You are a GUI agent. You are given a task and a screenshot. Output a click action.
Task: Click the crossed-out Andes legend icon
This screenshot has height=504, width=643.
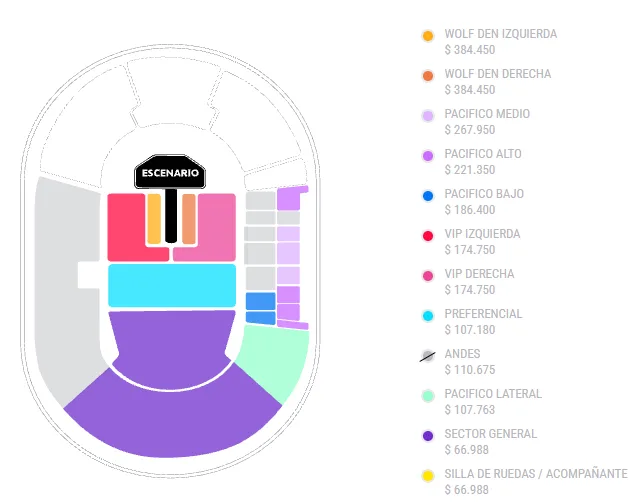(x=428, y=356)
